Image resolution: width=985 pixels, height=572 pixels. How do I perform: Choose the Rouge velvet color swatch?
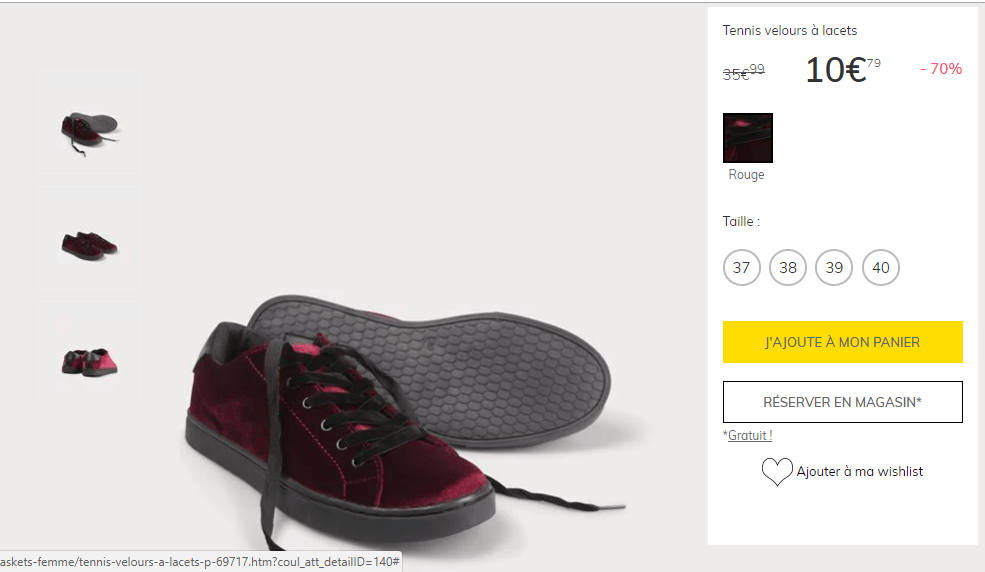748,138
